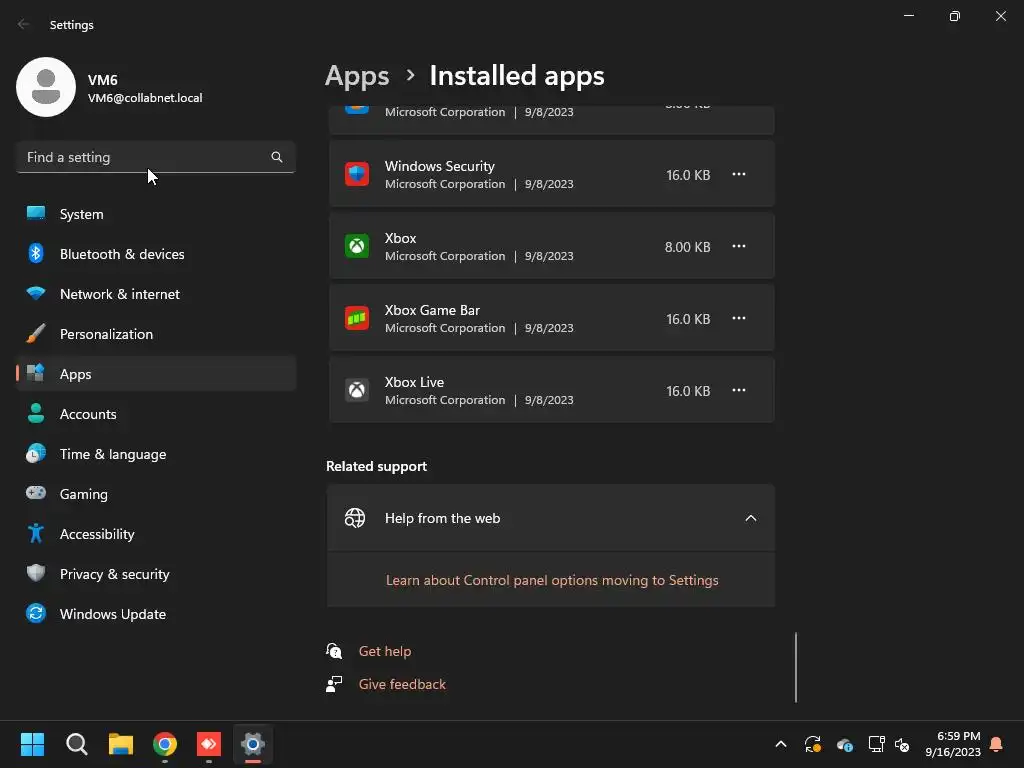Click the Xbox Game Bar app icon
This screenshot has width=1024, height=768.
pyautogui.click(x=357, y=318)
